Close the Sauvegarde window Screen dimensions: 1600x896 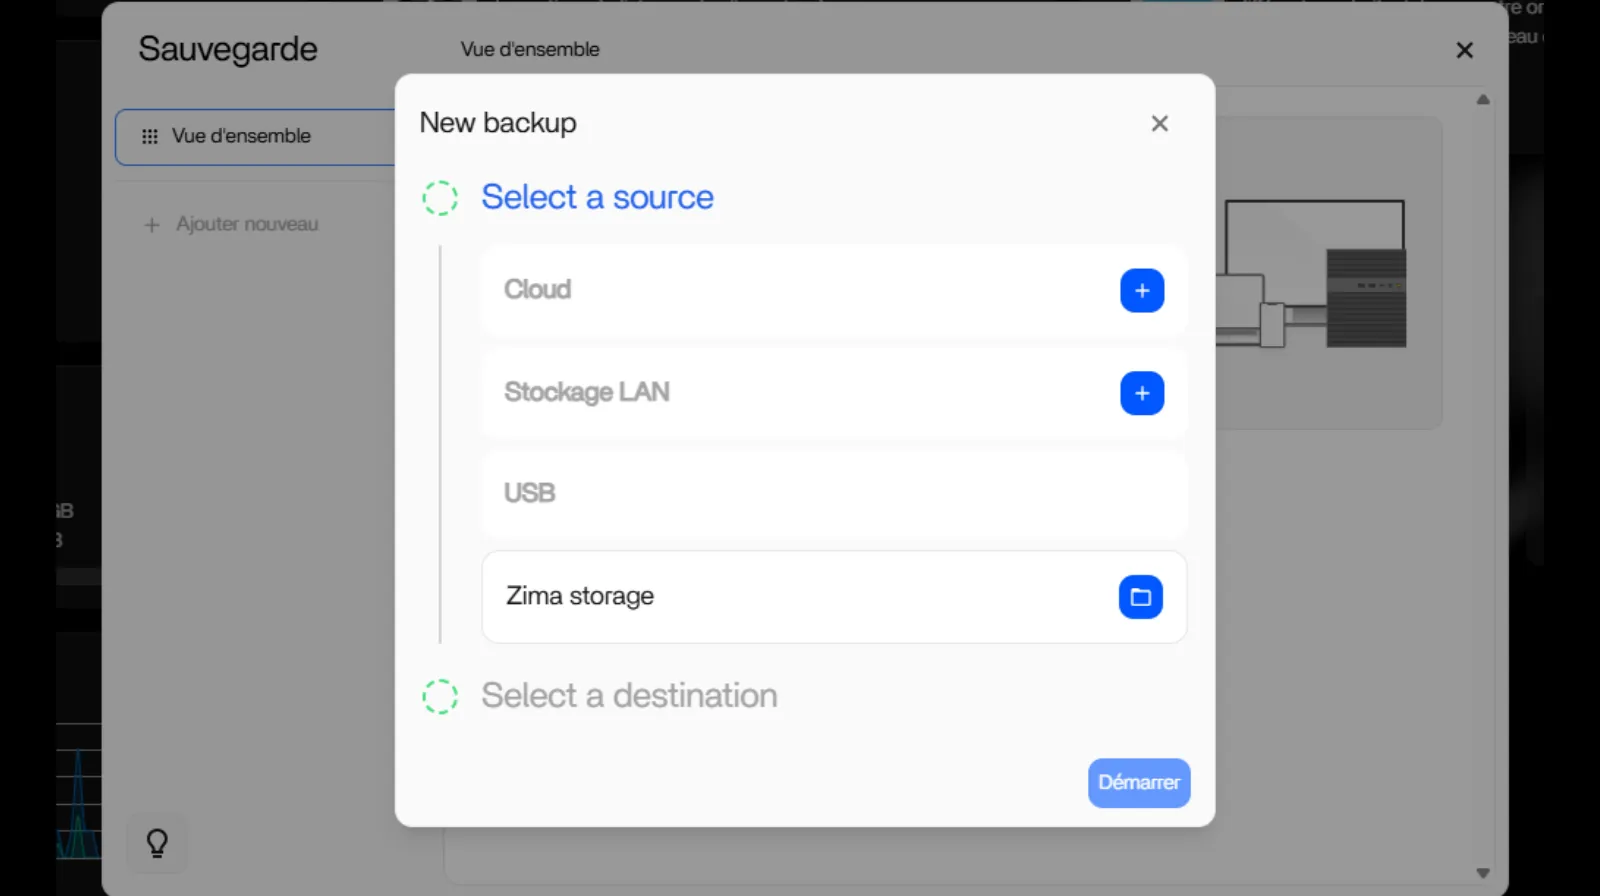click(x=1464, y=50)
